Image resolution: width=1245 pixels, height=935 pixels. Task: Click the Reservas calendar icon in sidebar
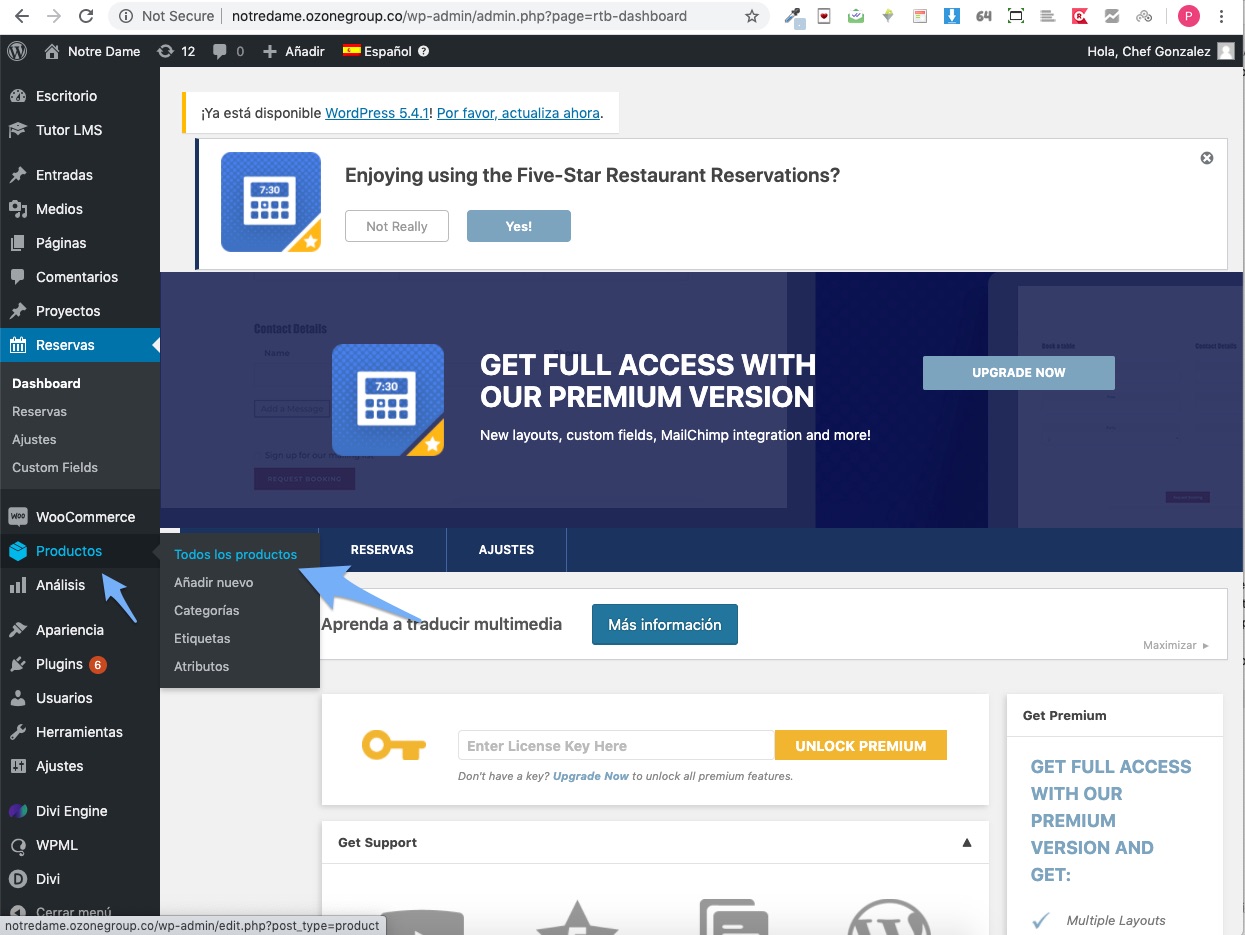(x=18, y=345)
